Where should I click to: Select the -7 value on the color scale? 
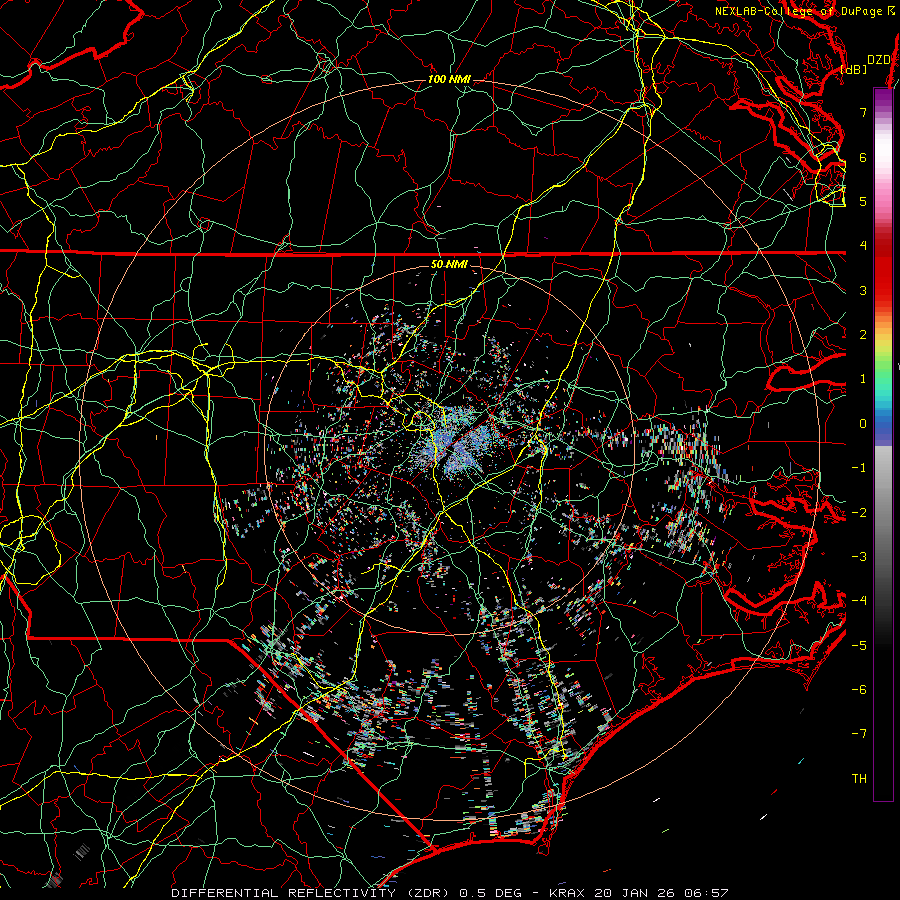[859, 734]
